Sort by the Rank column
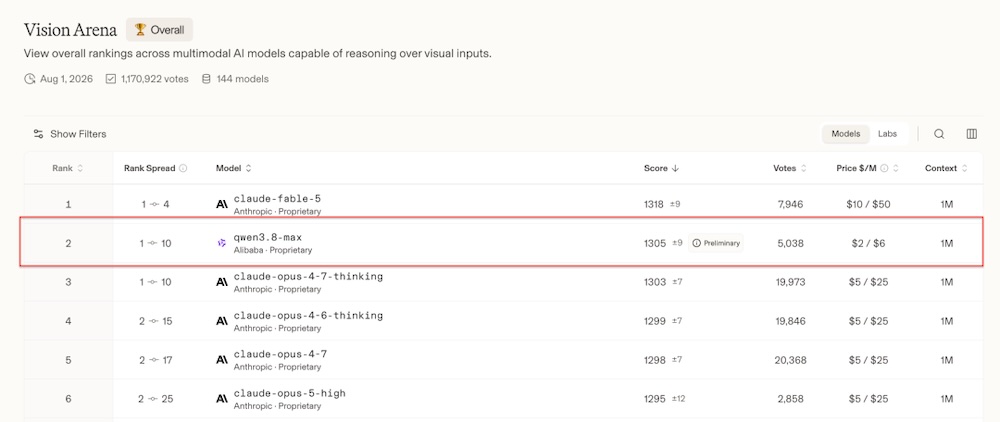Viewport: 1000px width, 422px height. pyautogui.click(x=68, y=168)
